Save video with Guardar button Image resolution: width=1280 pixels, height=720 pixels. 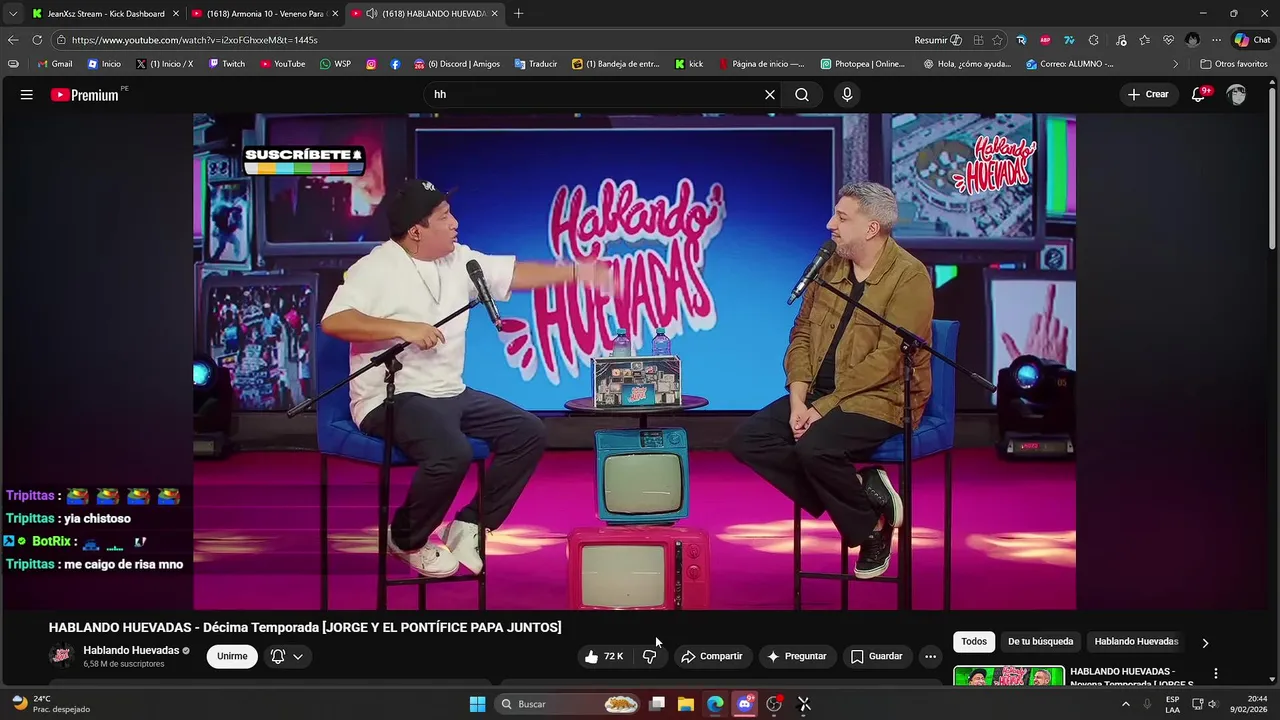[876, 656]
